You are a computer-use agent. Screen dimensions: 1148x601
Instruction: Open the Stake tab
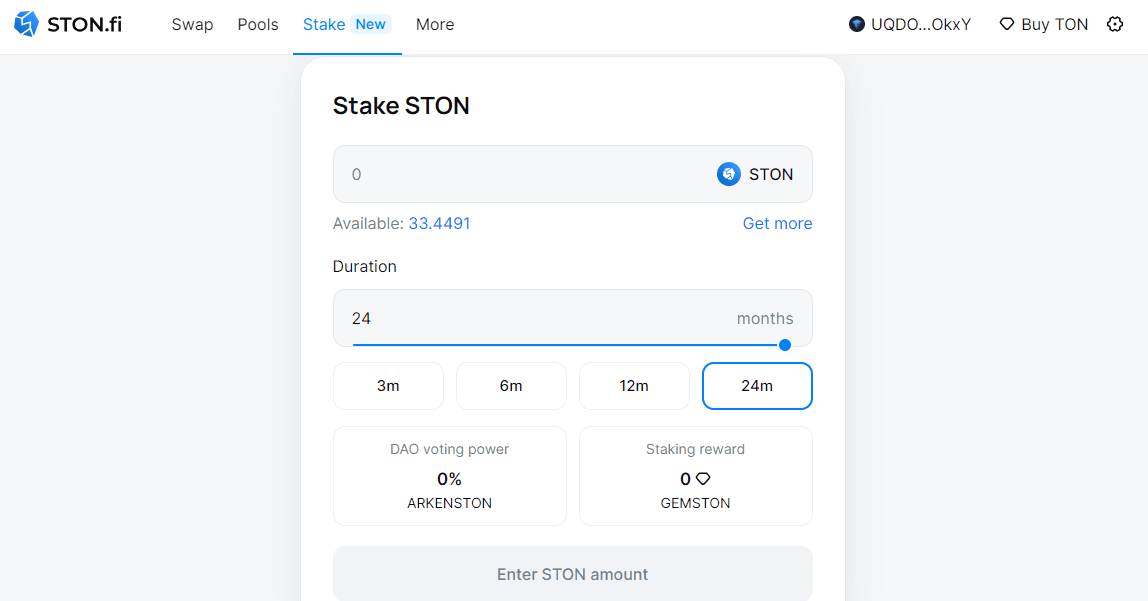pos(325,24)
